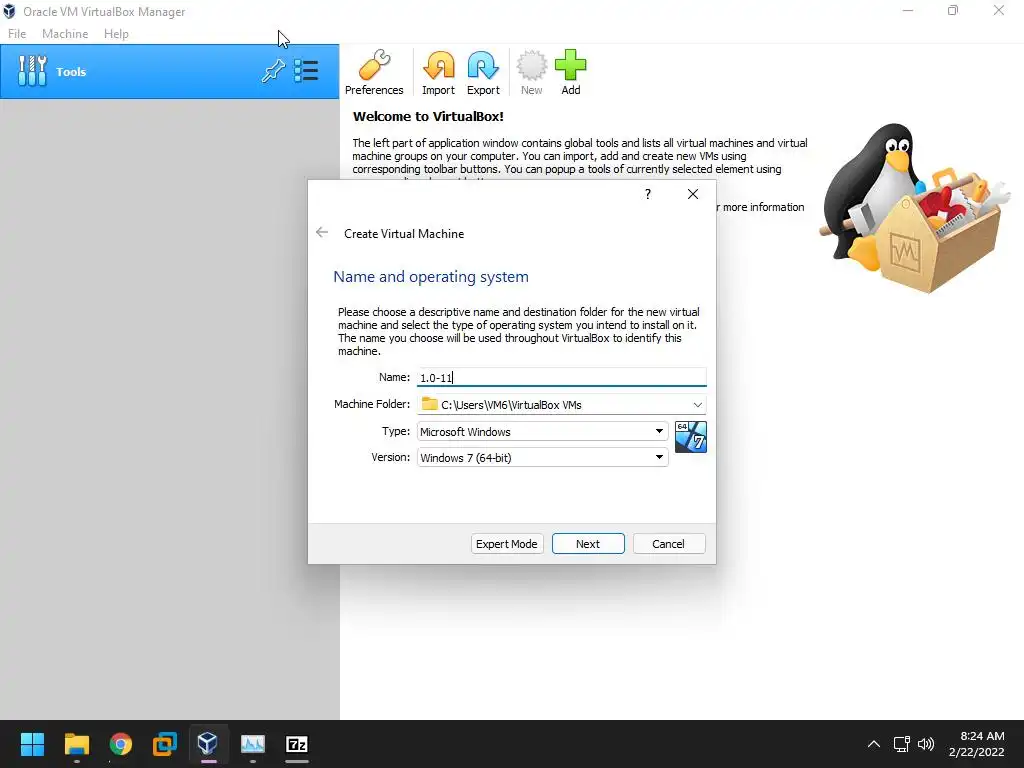Open the File menu
The image size is (1024, 768).
pos(17,34)
